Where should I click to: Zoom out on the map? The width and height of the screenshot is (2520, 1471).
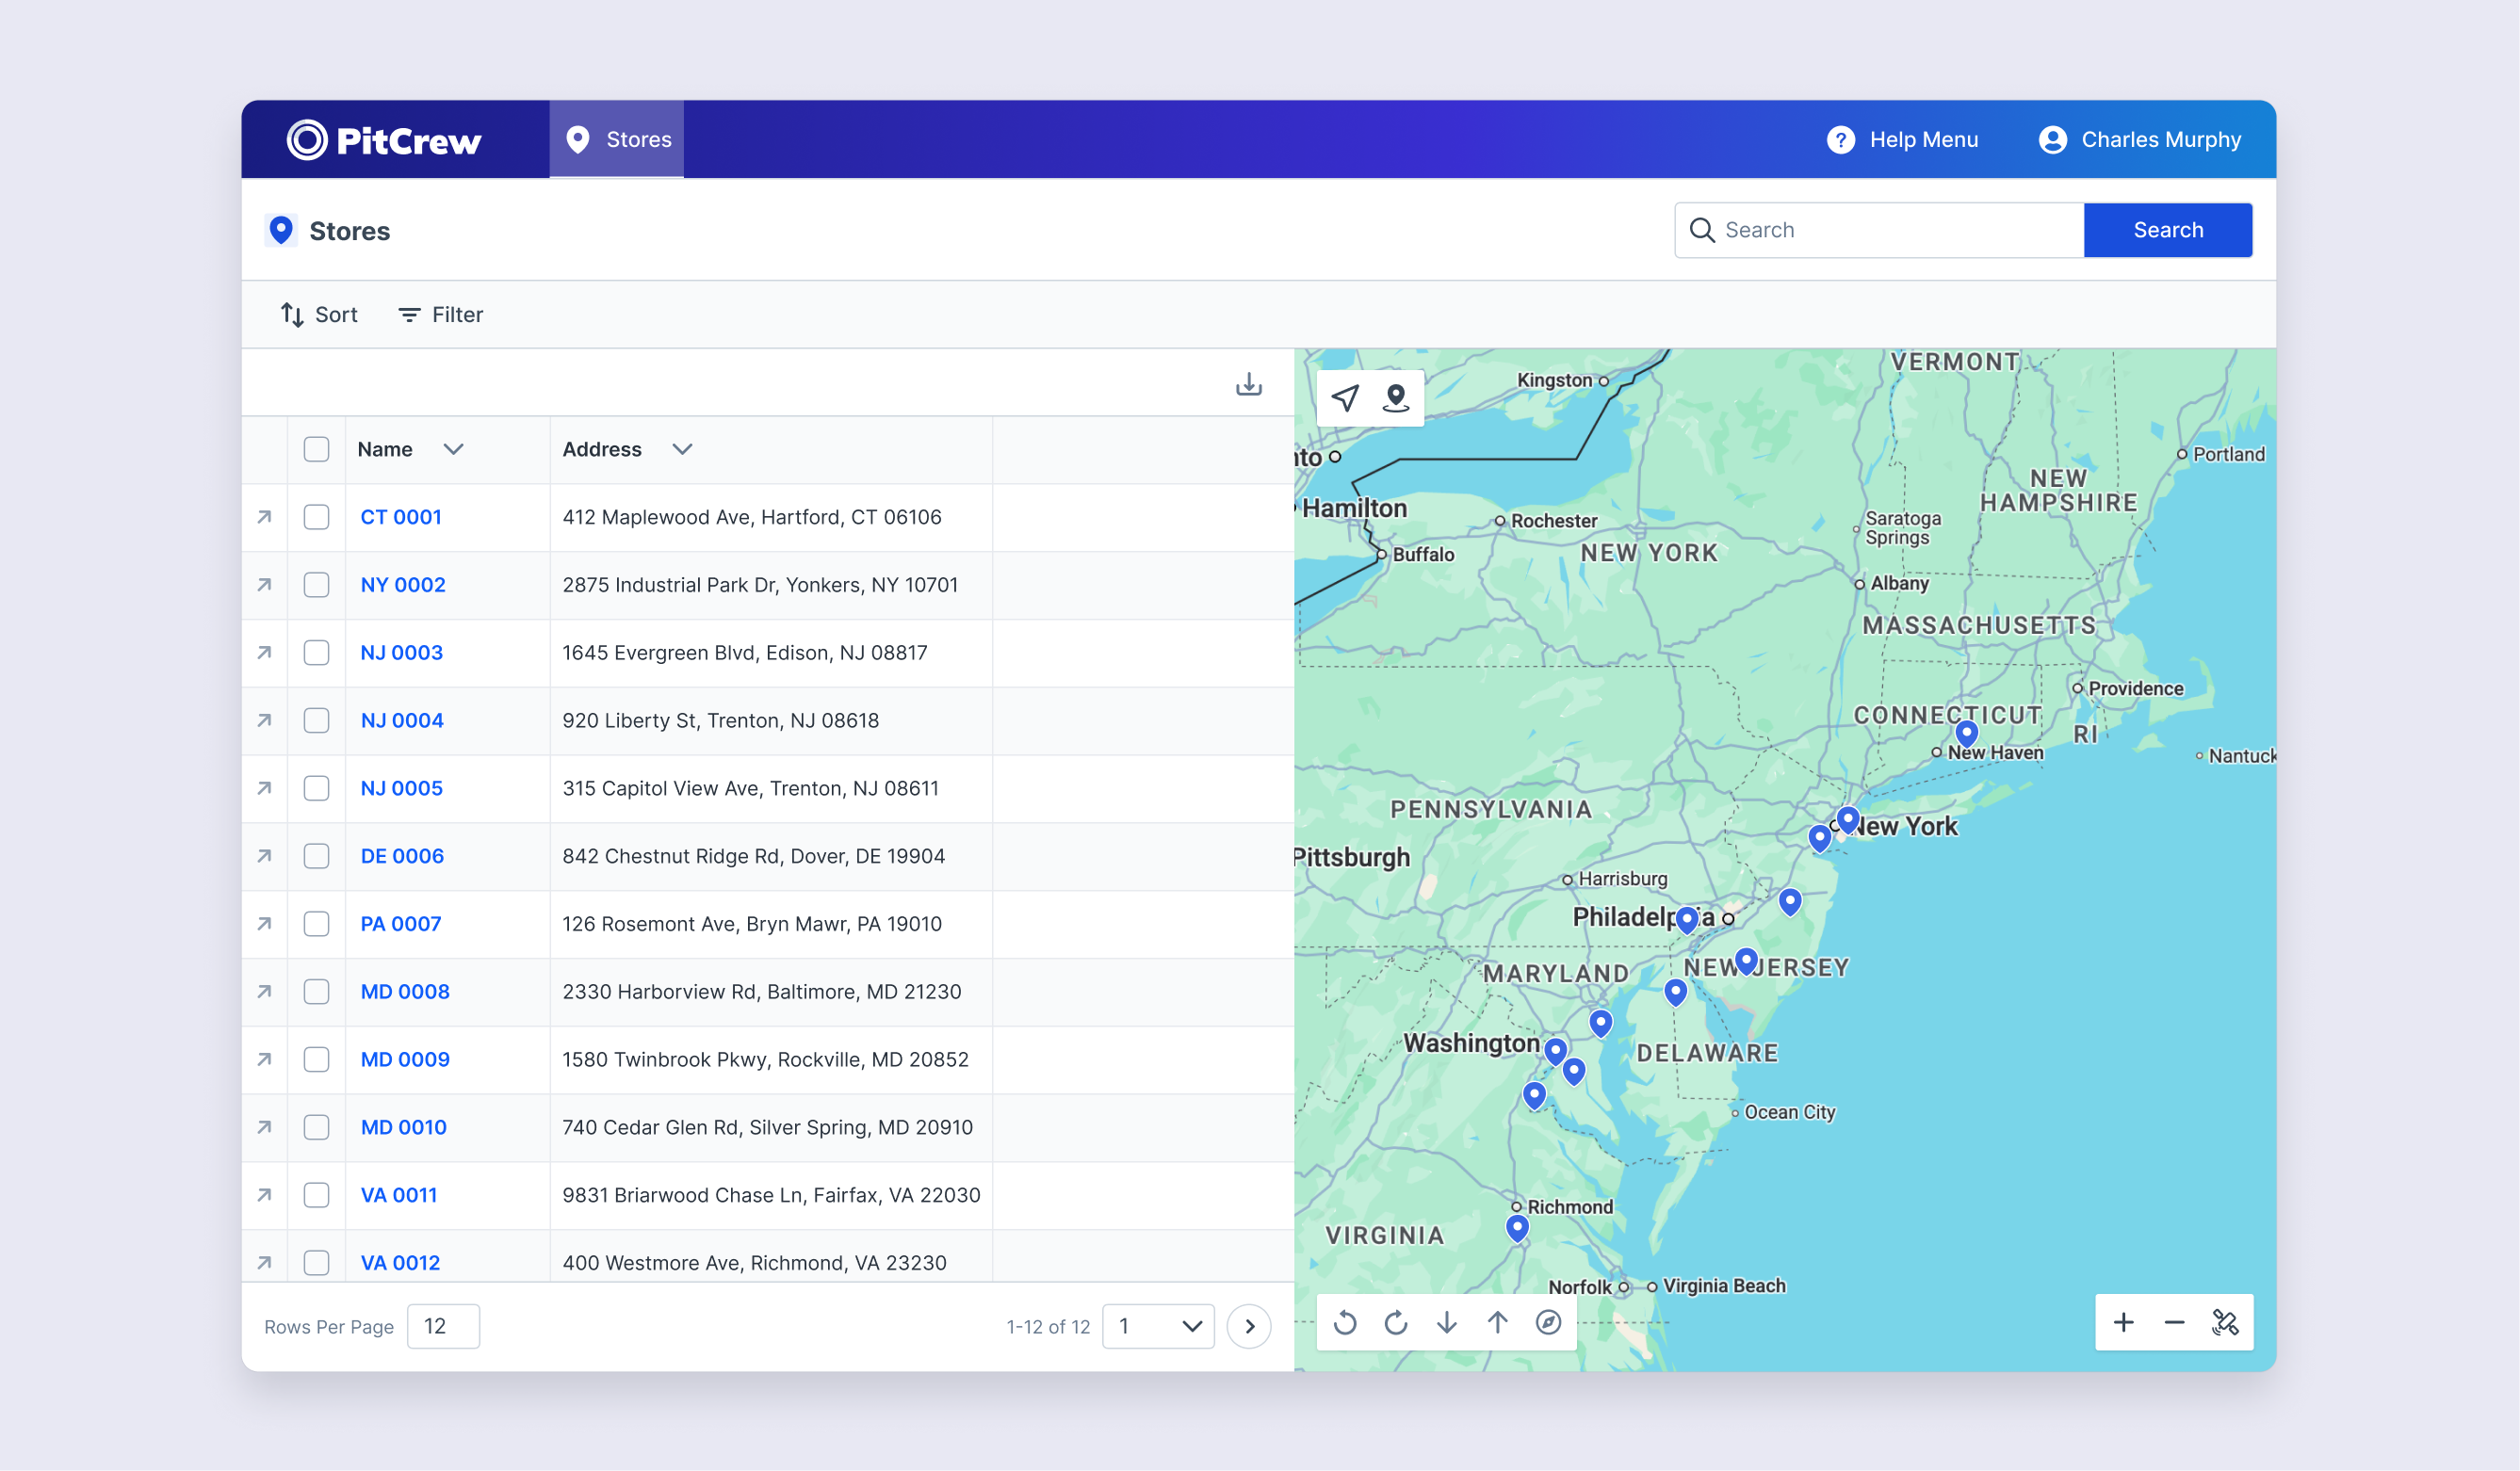pos(2174,1323)
